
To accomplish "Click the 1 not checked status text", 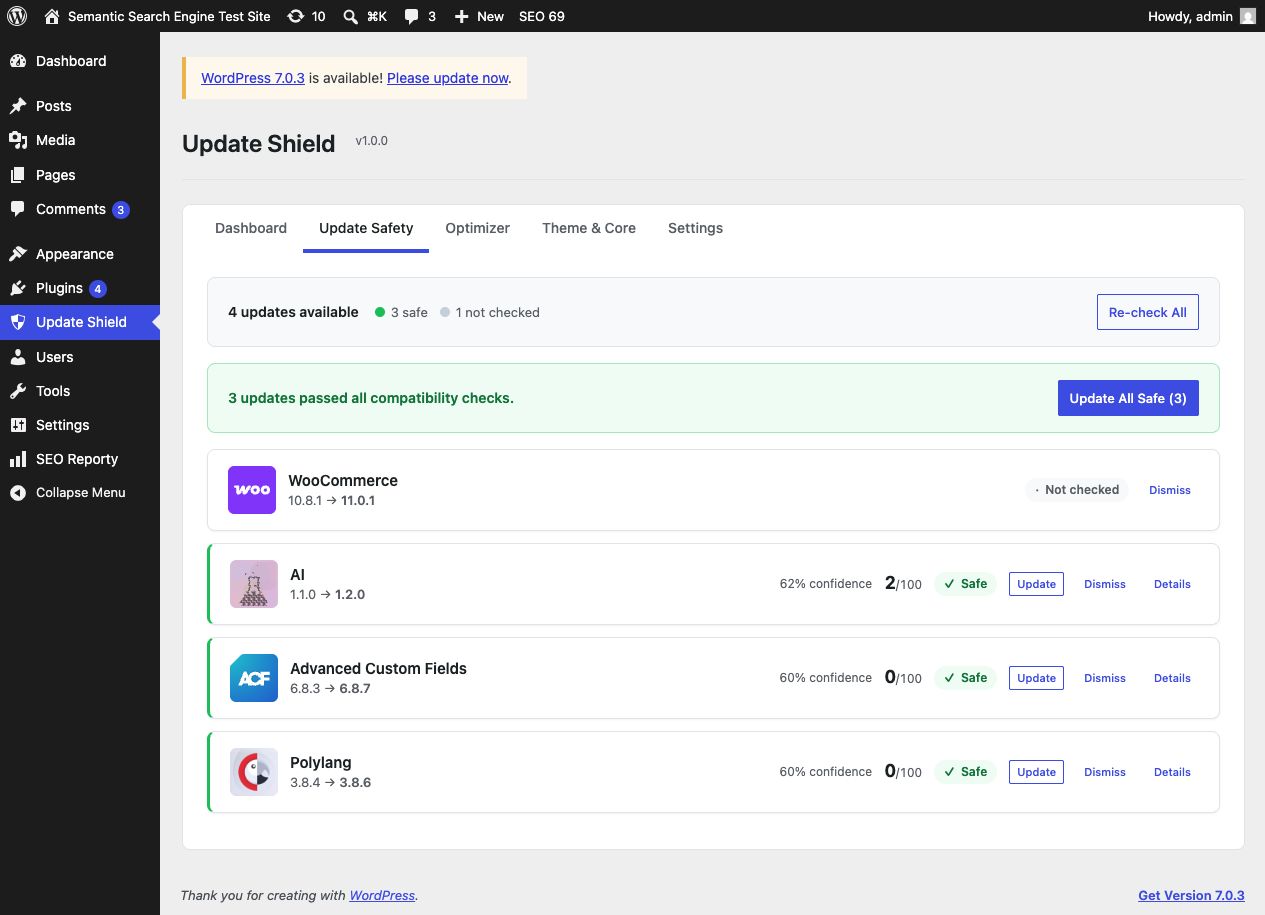I will point(497,312).
